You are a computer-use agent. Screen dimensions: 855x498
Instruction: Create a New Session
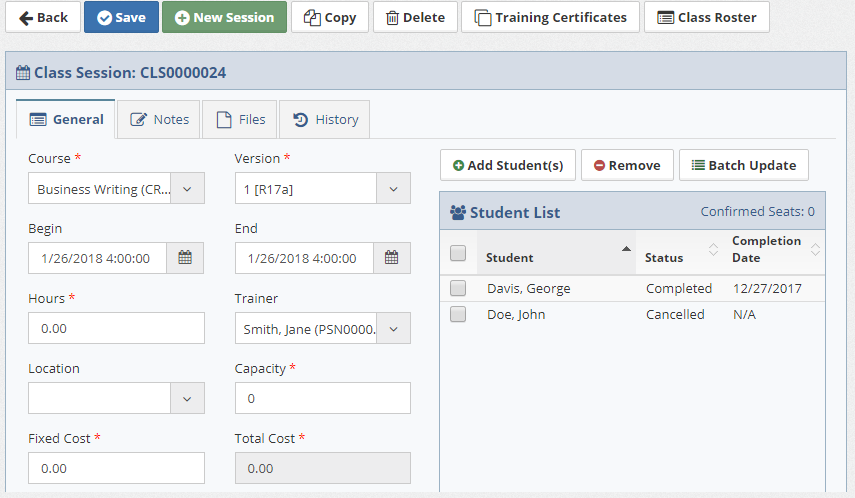click(224, 17)
